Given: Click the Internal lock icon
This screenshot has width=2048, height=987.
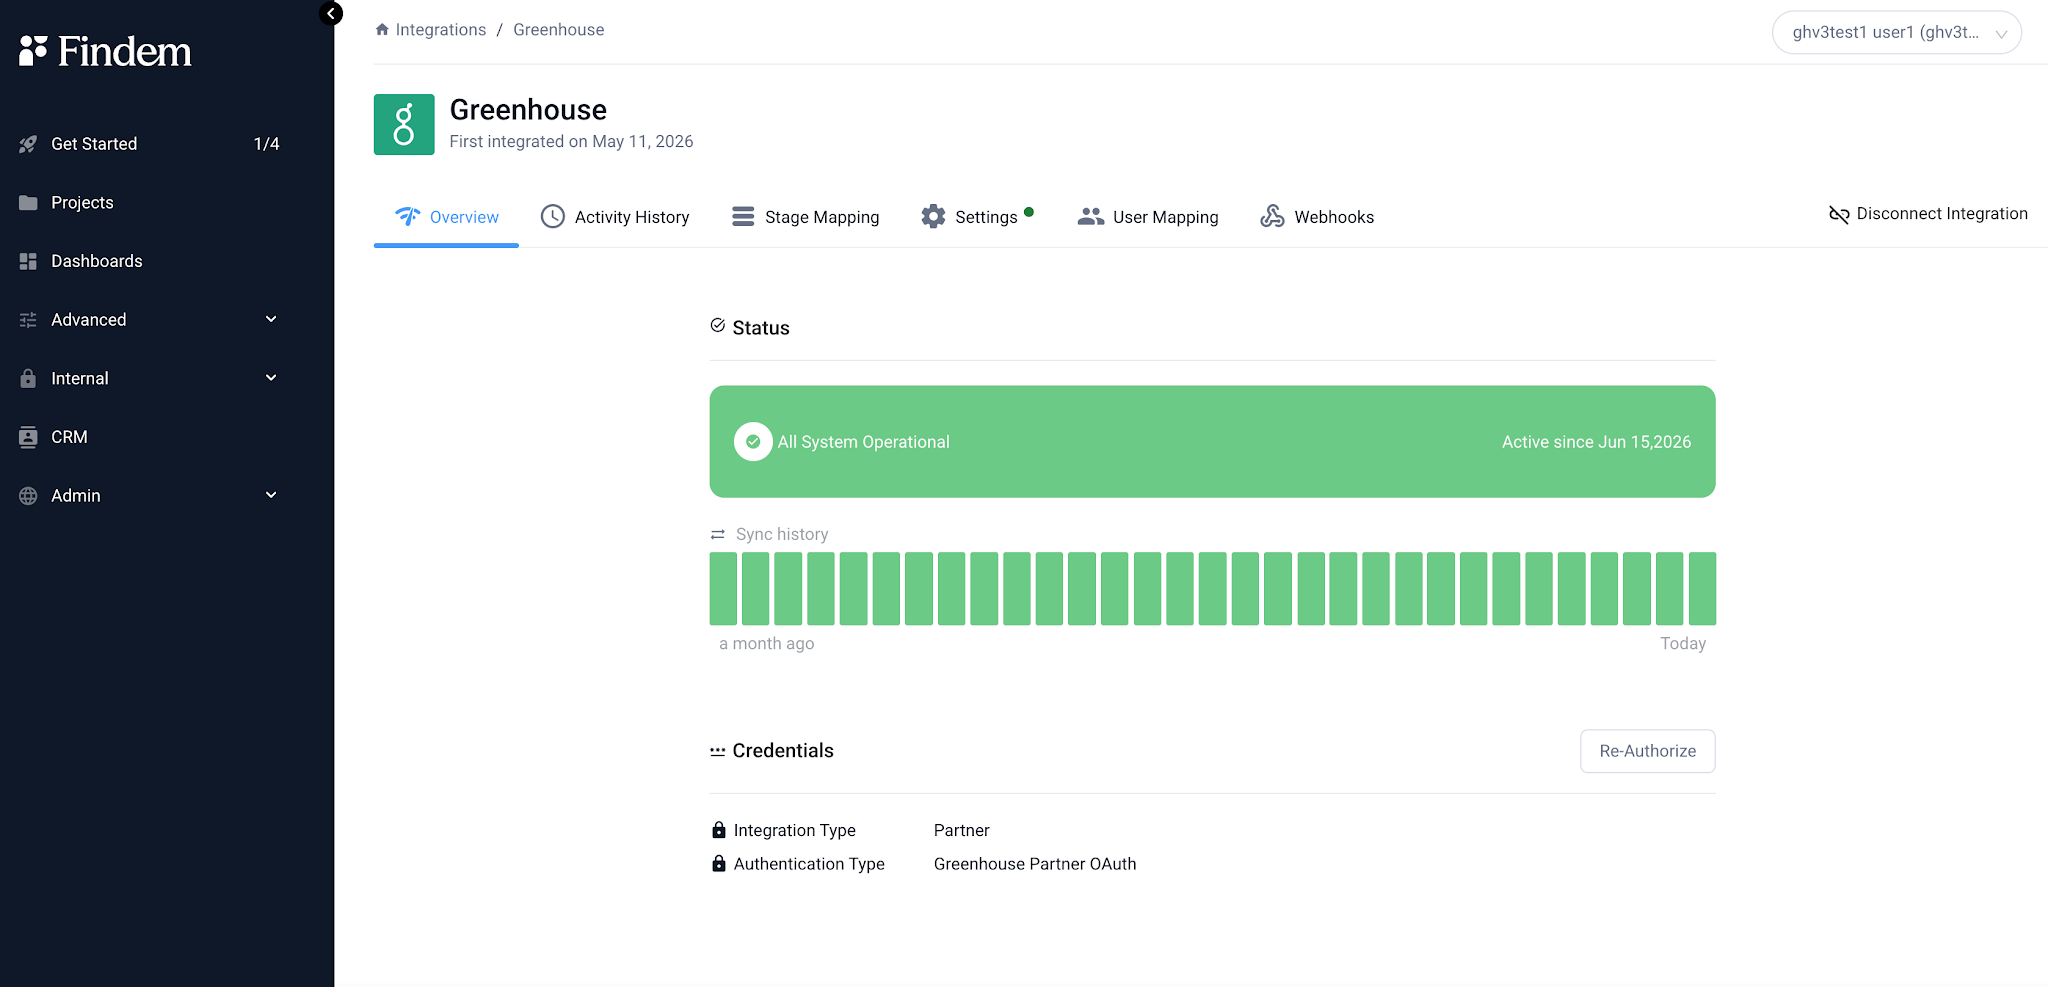Looking at the screenshot, I should point(28,378).
